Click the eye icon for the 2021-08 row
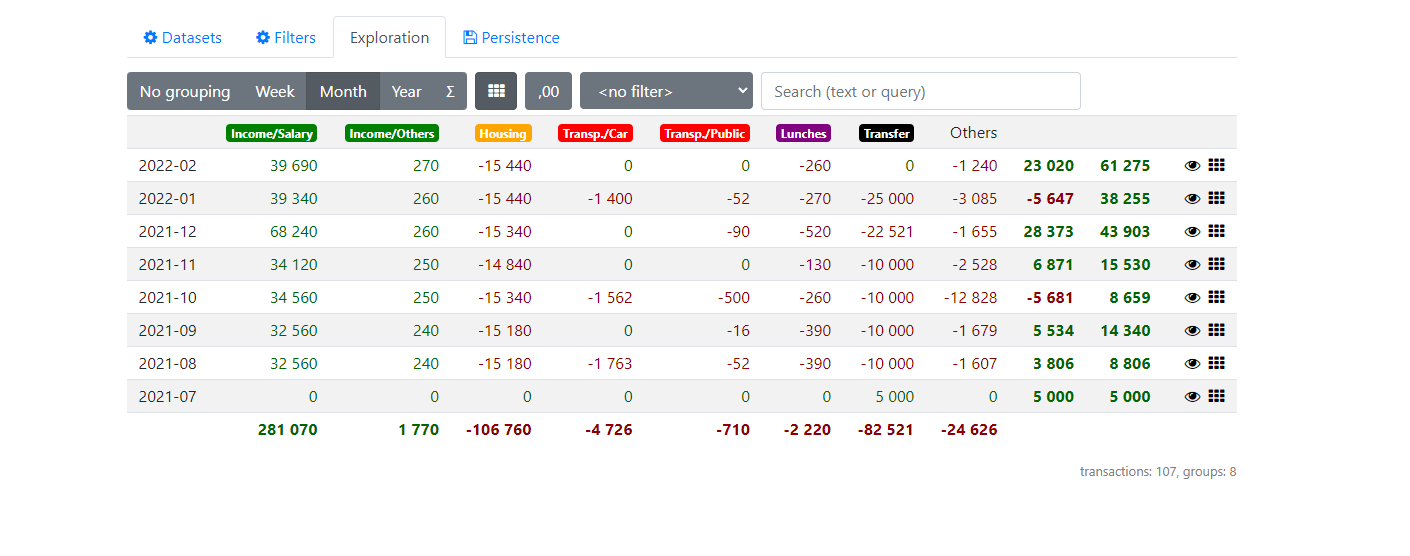Viewport: 1410px width, 556px height. [1192, 364]
